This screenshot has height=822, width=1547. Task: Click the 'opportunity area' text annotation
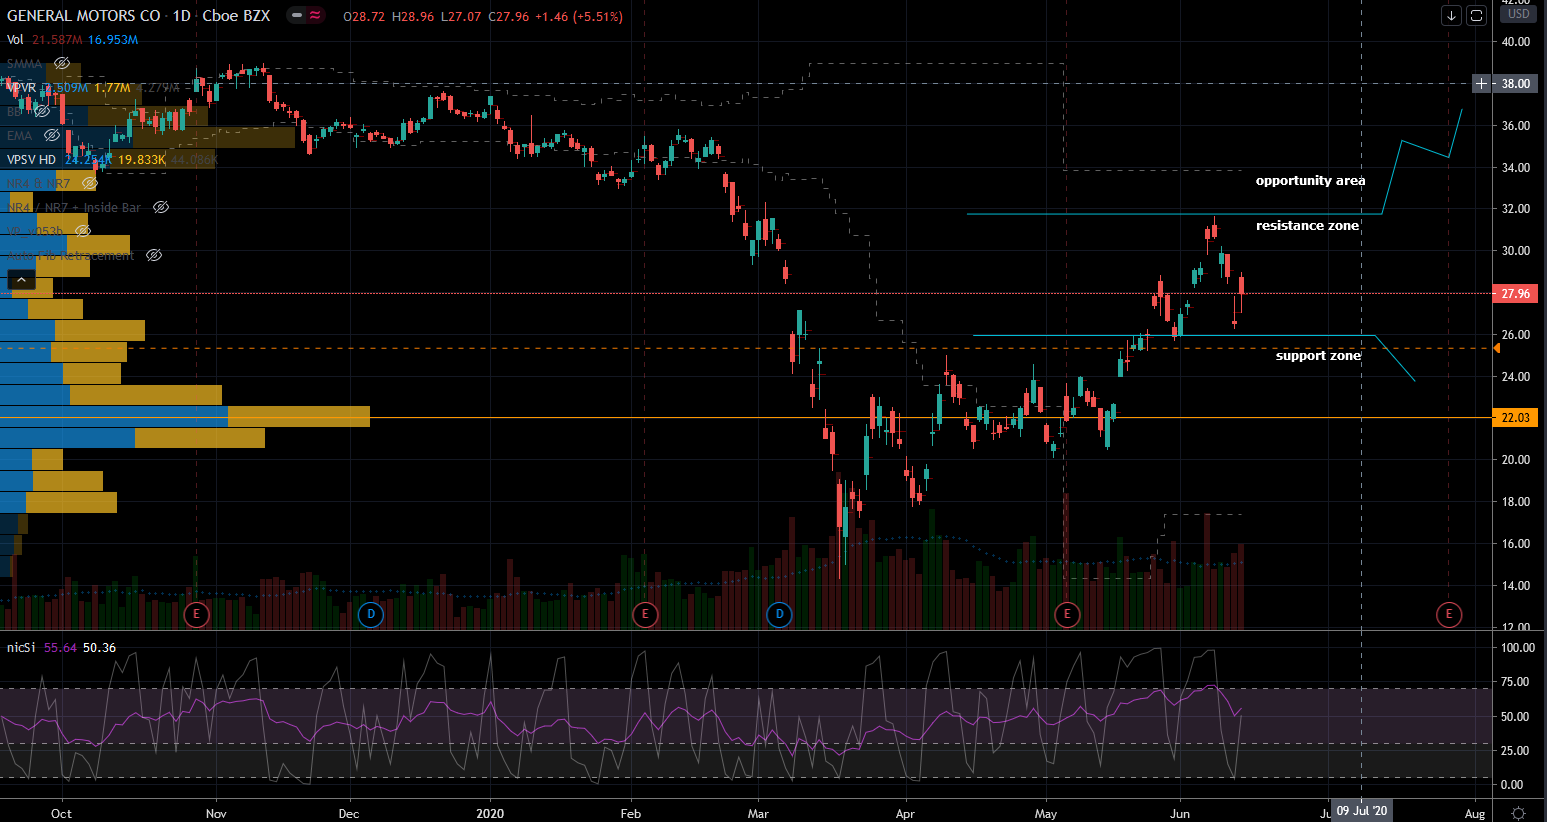pyautogui.click(x=1310, y=181)
